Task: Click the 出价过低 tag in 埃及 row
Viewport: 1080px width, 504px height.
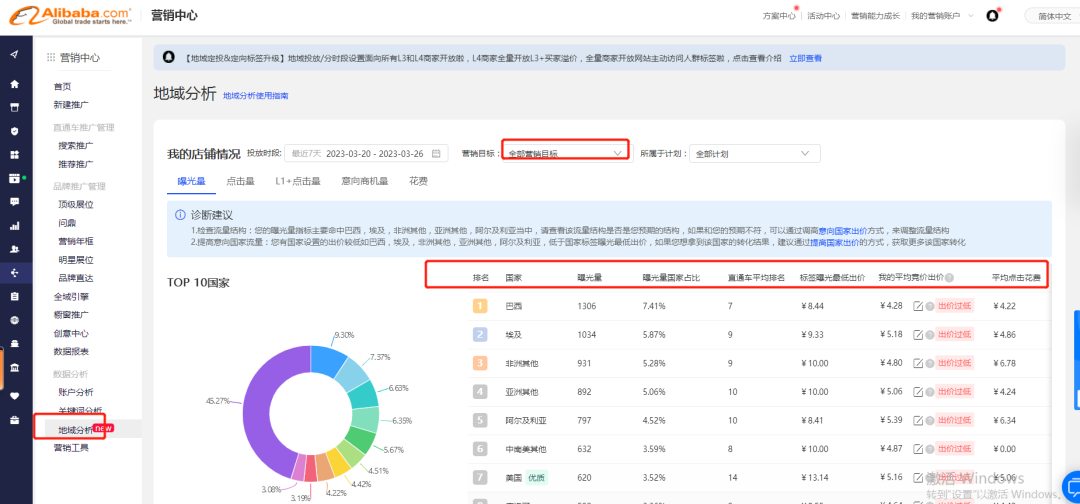Action: [954, 334]
